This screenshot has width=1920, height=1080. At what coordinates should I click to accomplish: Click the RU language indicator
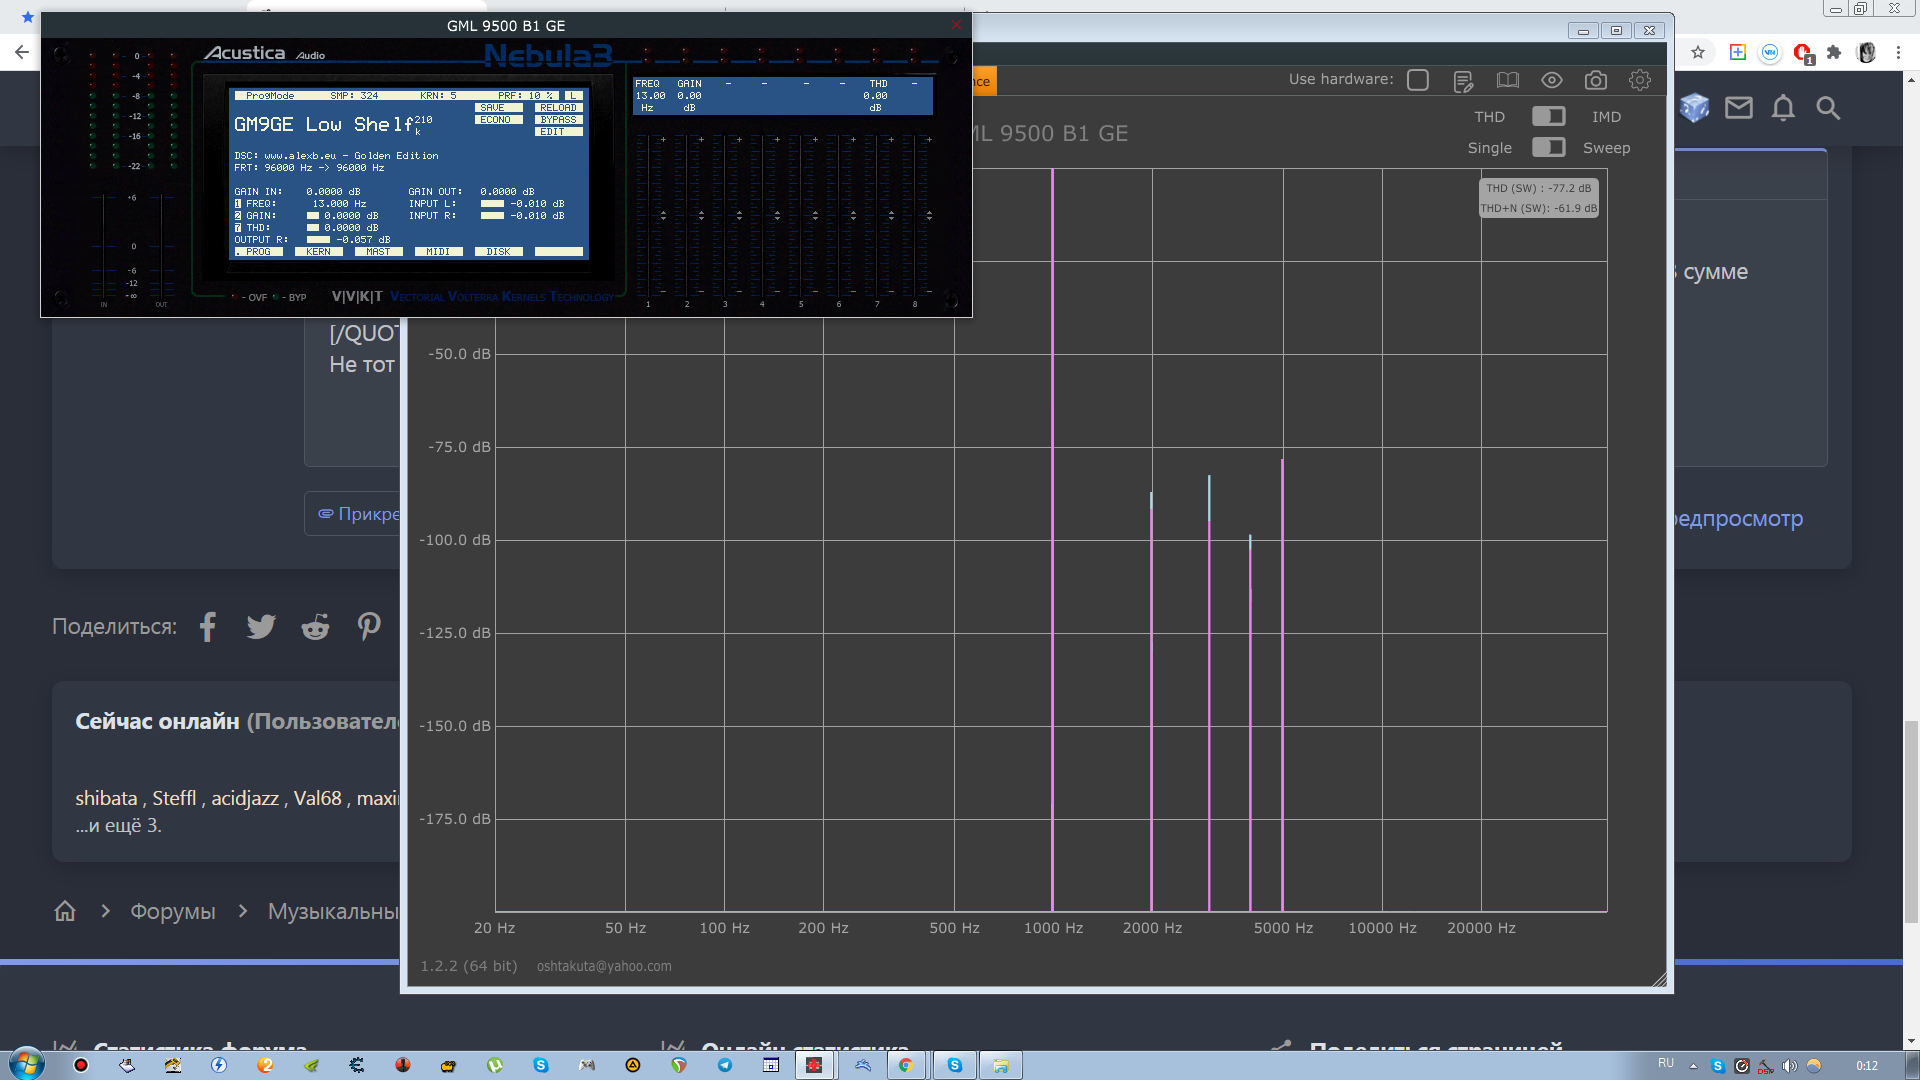pos(1665,1063)
